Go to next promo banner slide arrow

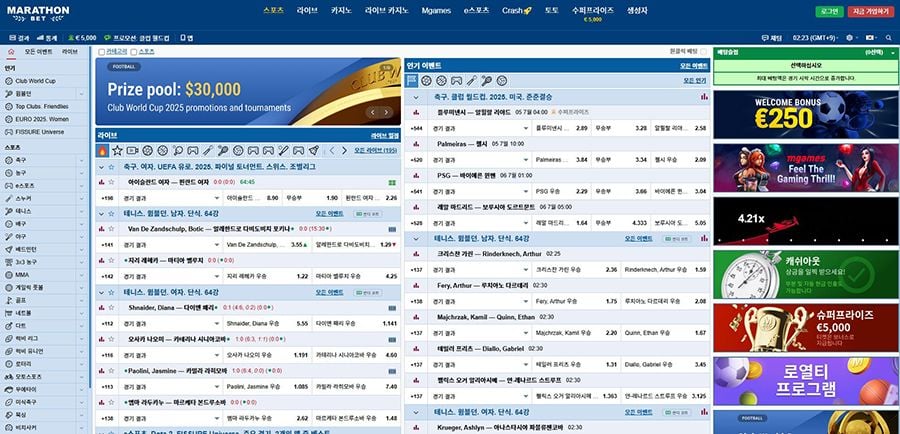click(x=386, y=113)
